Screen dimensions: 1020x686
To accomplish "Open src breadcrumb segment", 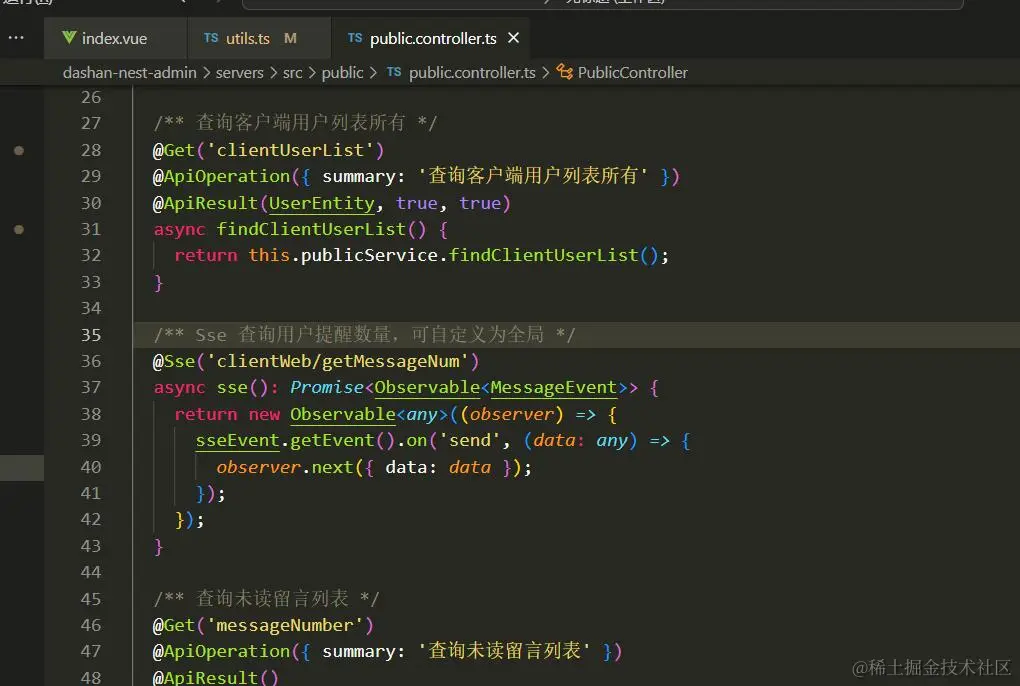I will [x=293, y=72].
